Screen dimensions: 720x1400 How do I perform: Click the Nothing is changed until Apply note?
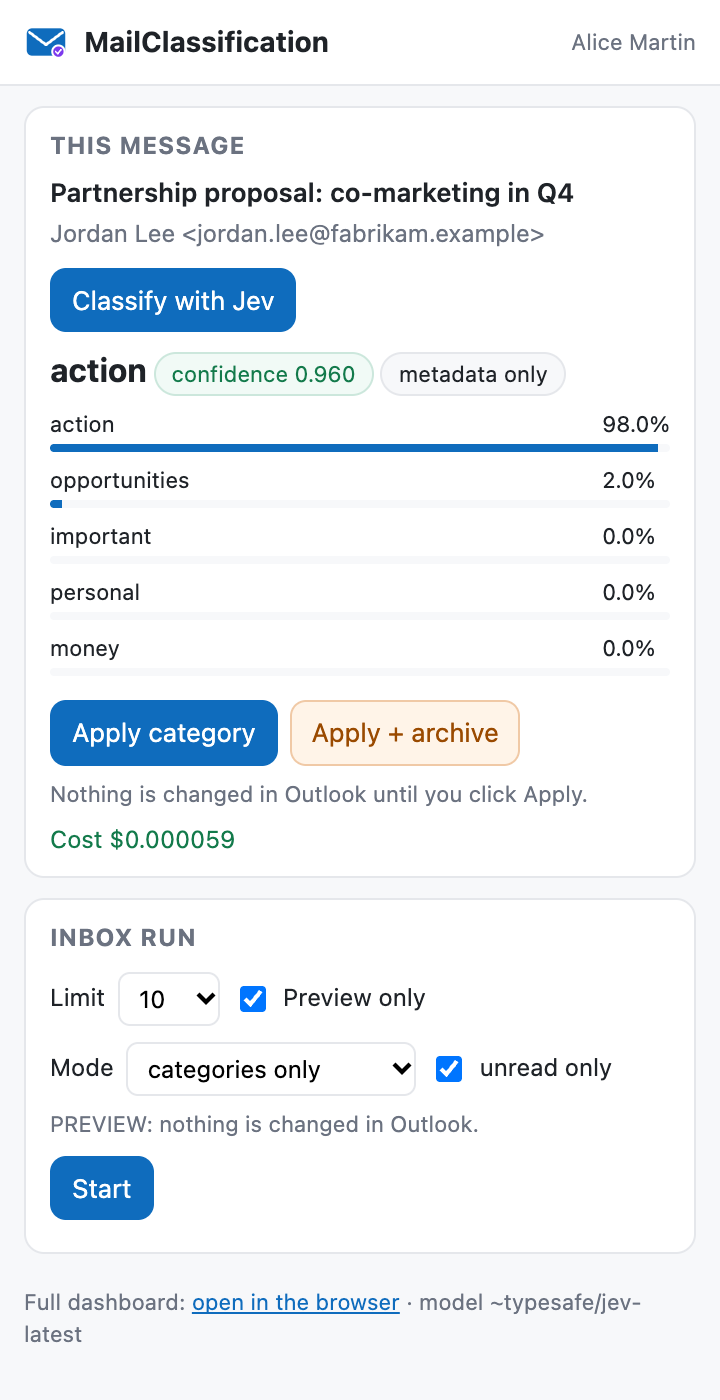tap(319, 795)
